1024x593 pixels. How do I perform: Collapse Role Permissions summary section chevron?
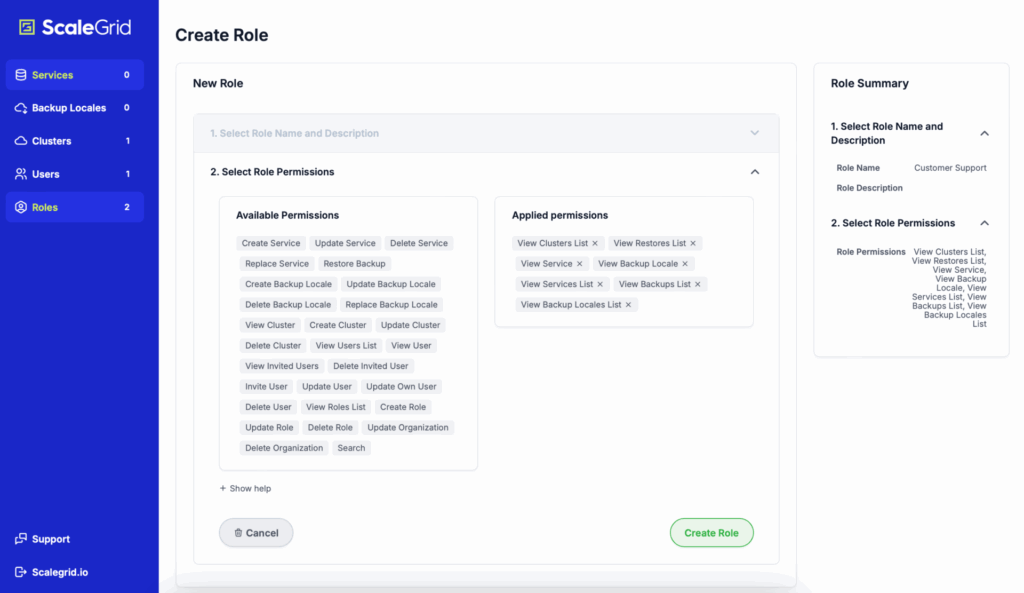[x=984, y=223]
